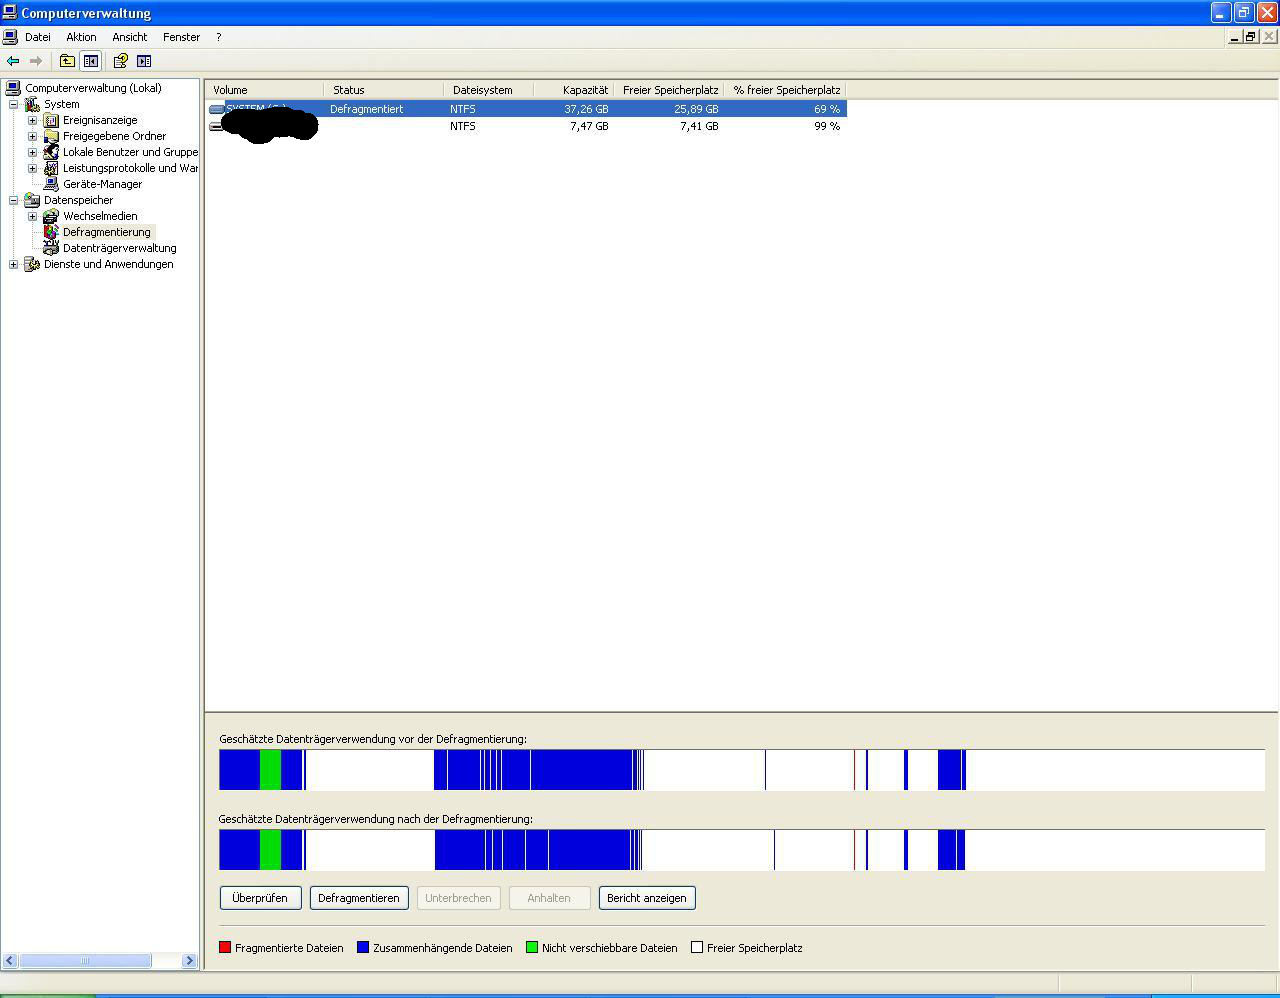Screen dimensions: 1280x998
Task: Sort by the Dateisystem column header
Action: [x=489, y=90]
